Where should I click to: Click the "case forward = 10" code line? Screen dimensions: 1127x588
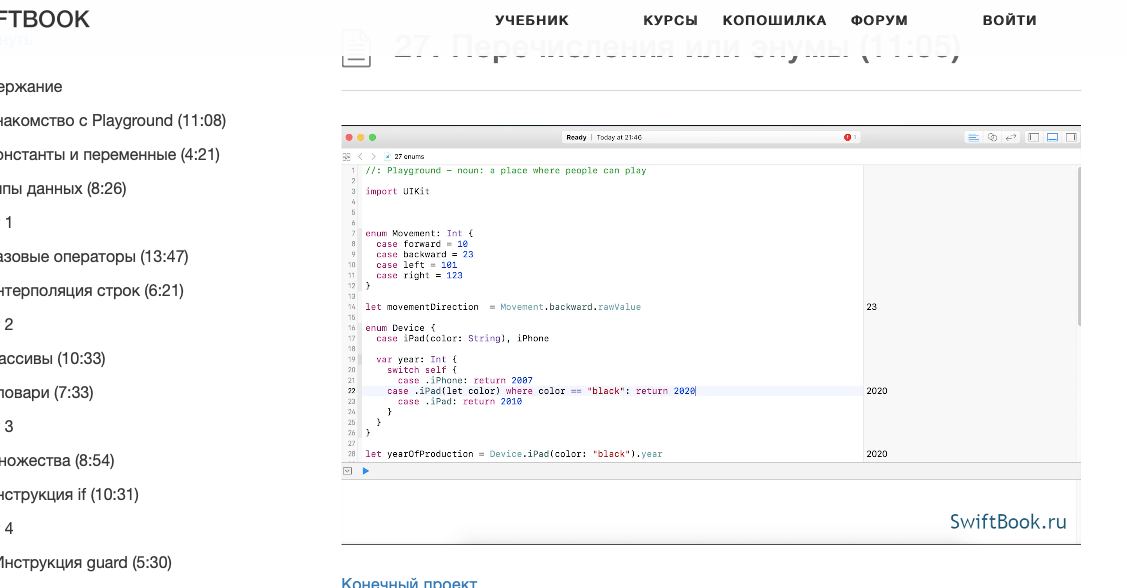(x=422, y=244)
